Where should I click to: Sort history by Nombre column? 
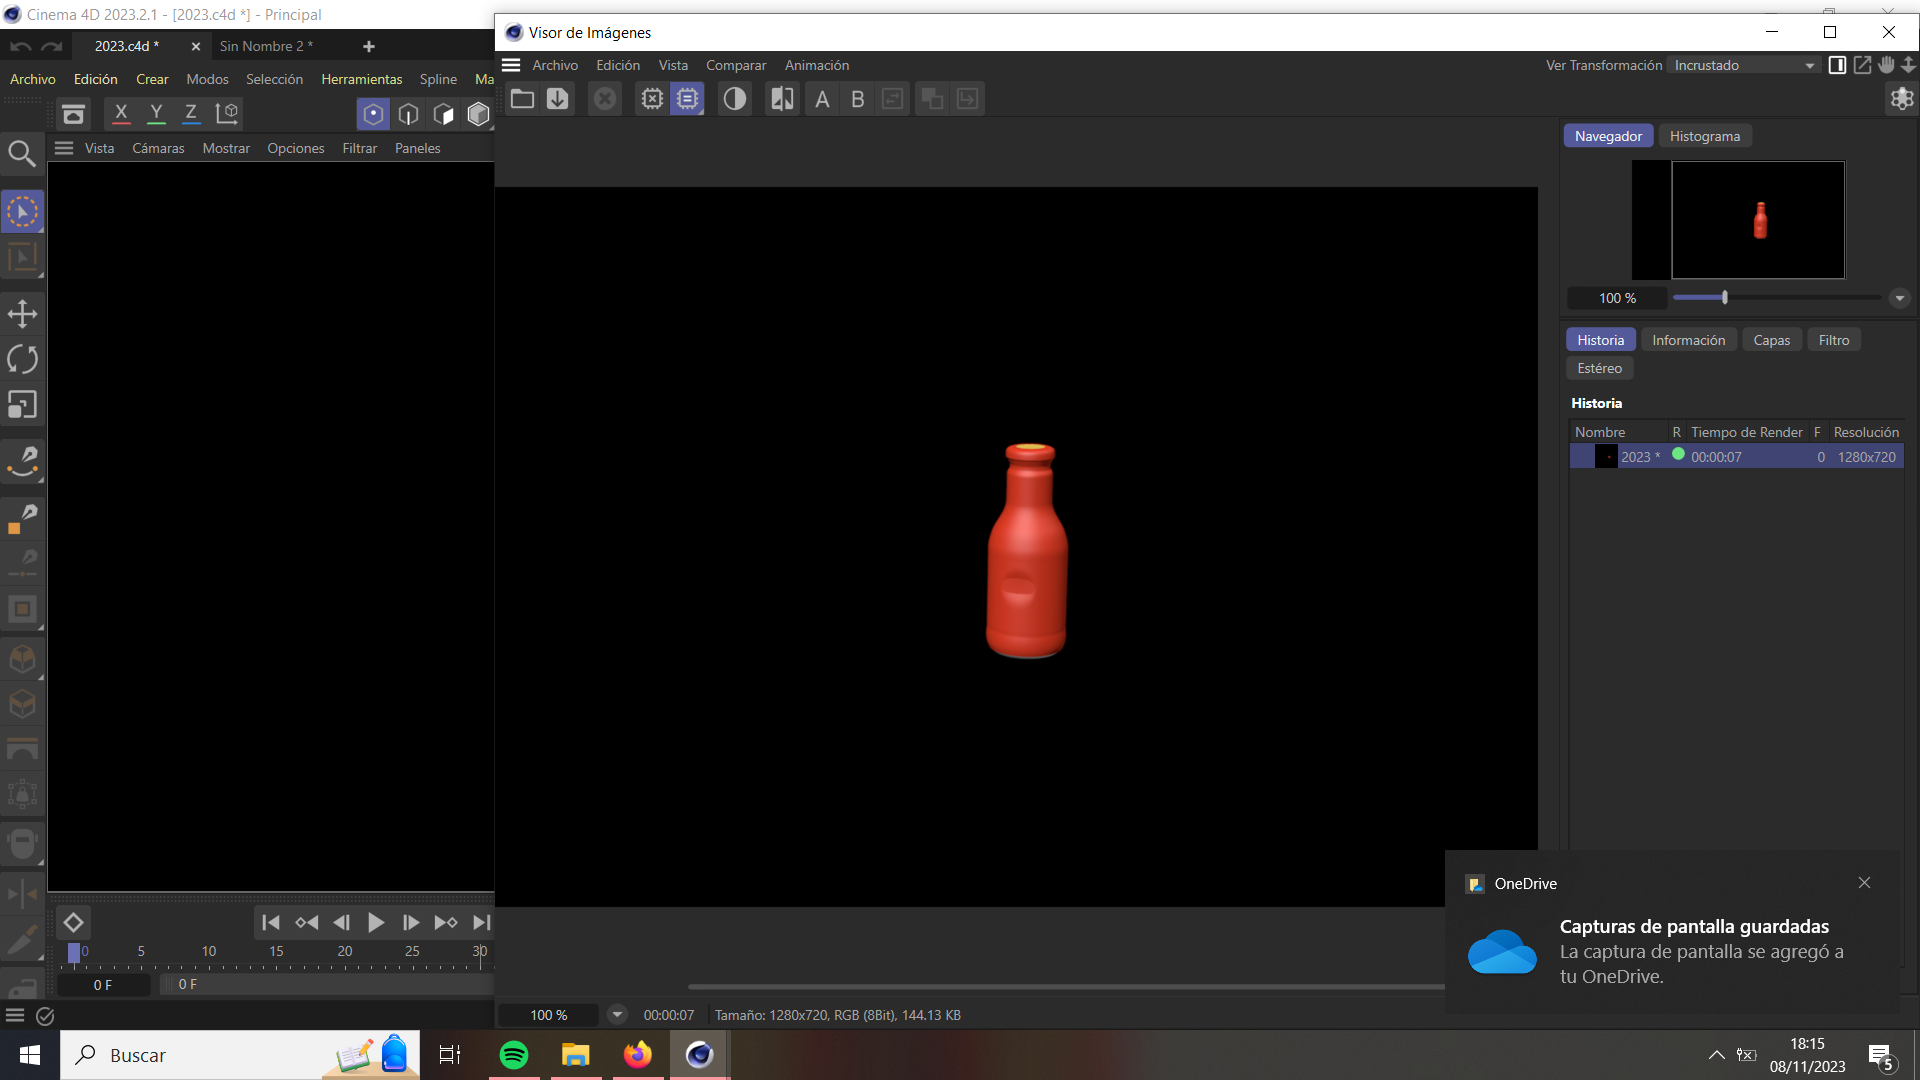coord(1600,432)
